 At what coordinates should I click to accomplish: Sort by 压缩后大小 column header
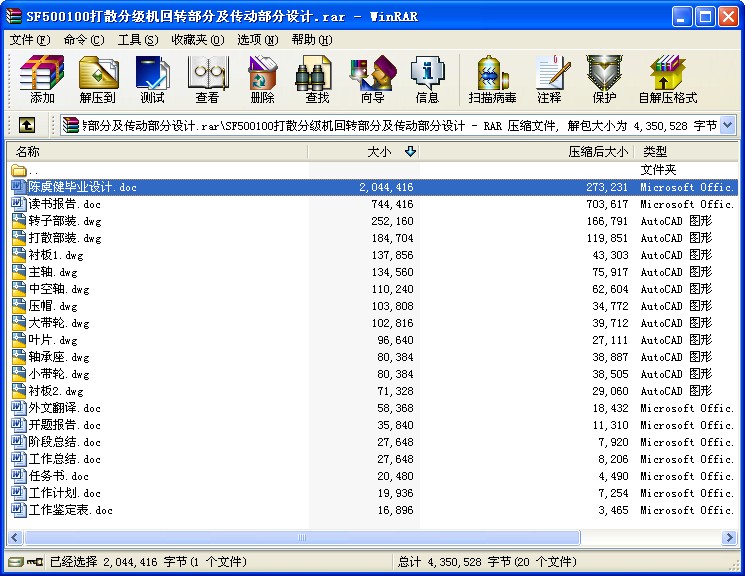526,152
